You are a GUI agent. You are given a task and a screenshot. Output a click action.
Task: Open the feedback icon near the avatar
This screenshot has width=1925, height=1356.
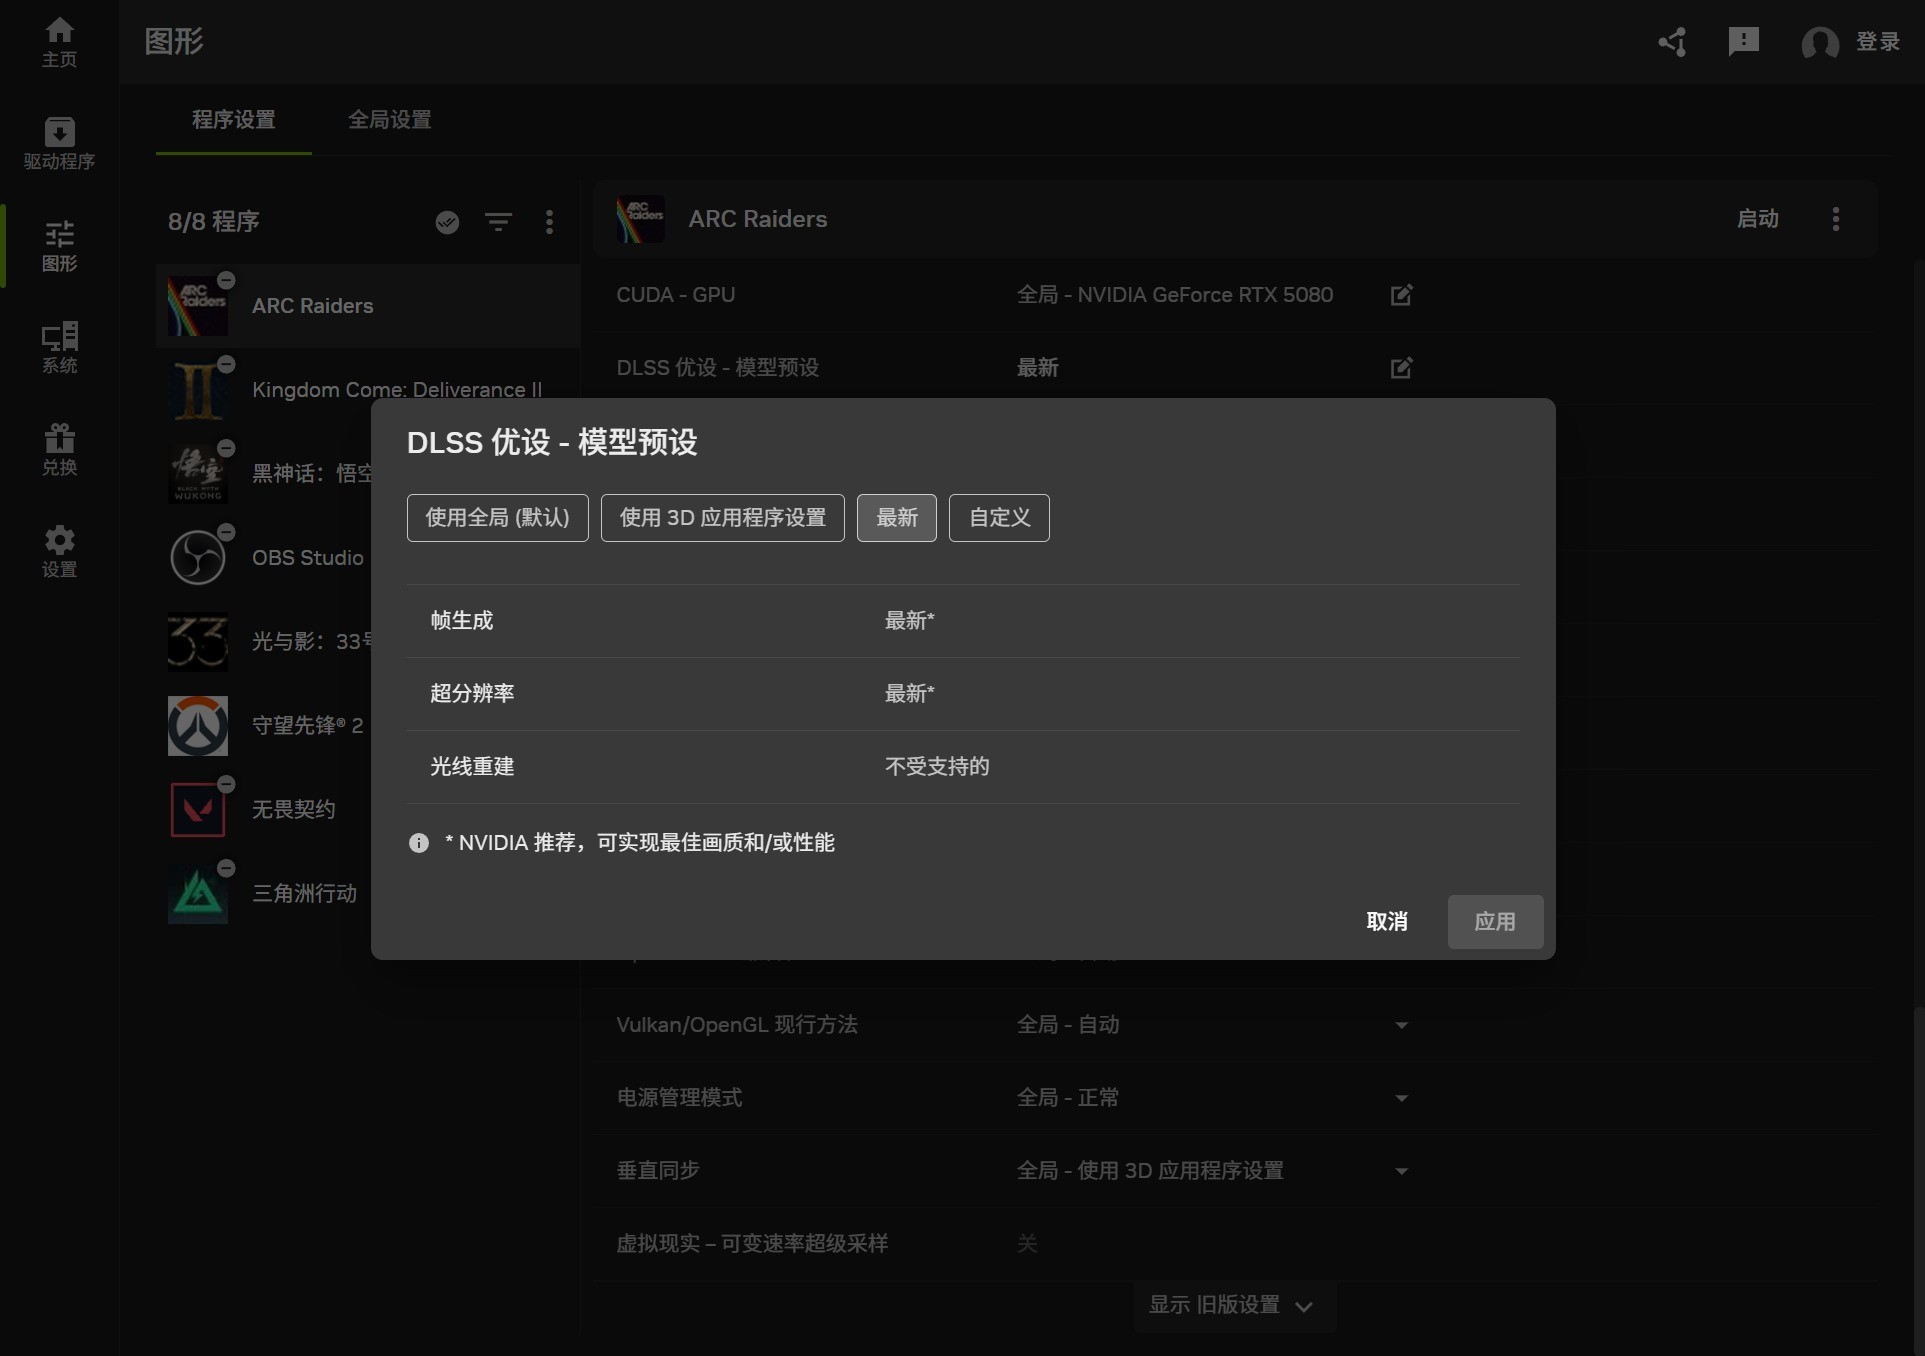click(1745, 40)
